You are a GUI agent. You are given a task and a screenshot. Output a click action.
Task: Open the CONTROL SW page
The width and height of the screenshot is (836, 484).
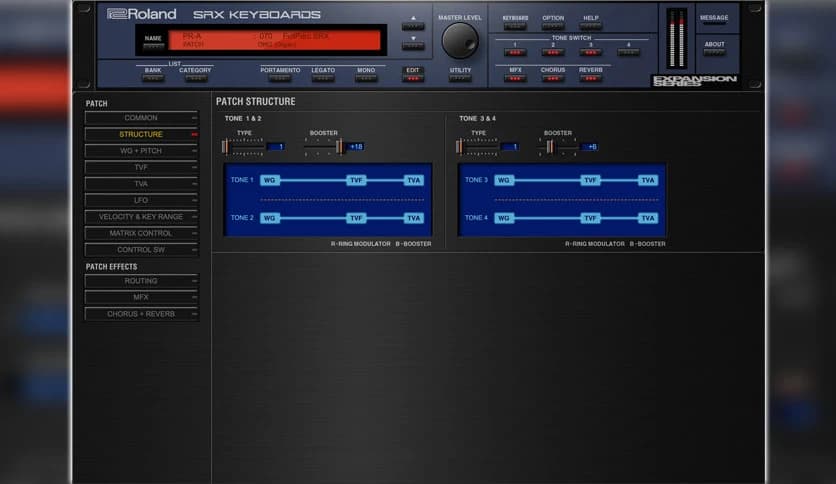(x=141, y=250)
